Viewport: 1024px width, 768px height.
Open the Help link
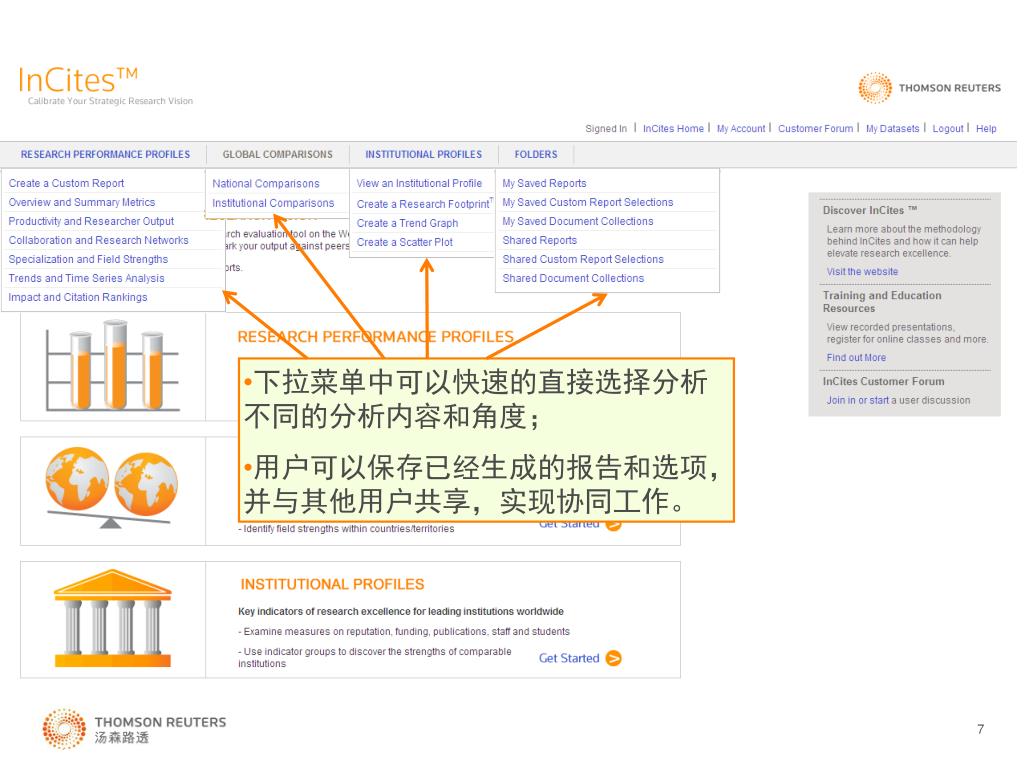coord(986,129)
